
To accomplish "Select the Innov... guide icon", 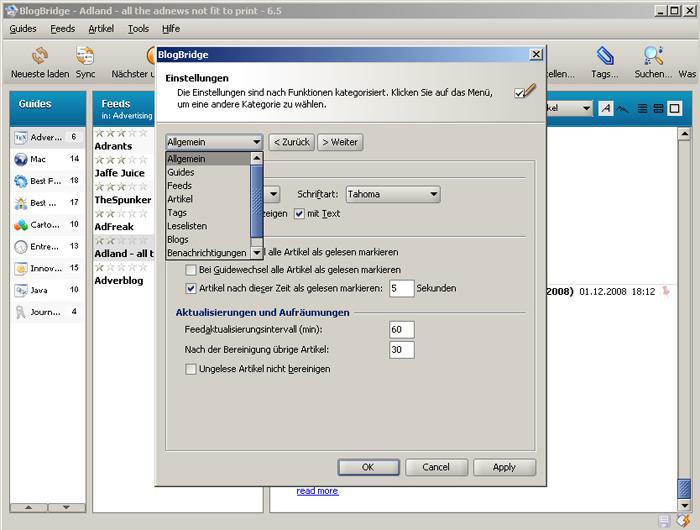I will [21, 268].
